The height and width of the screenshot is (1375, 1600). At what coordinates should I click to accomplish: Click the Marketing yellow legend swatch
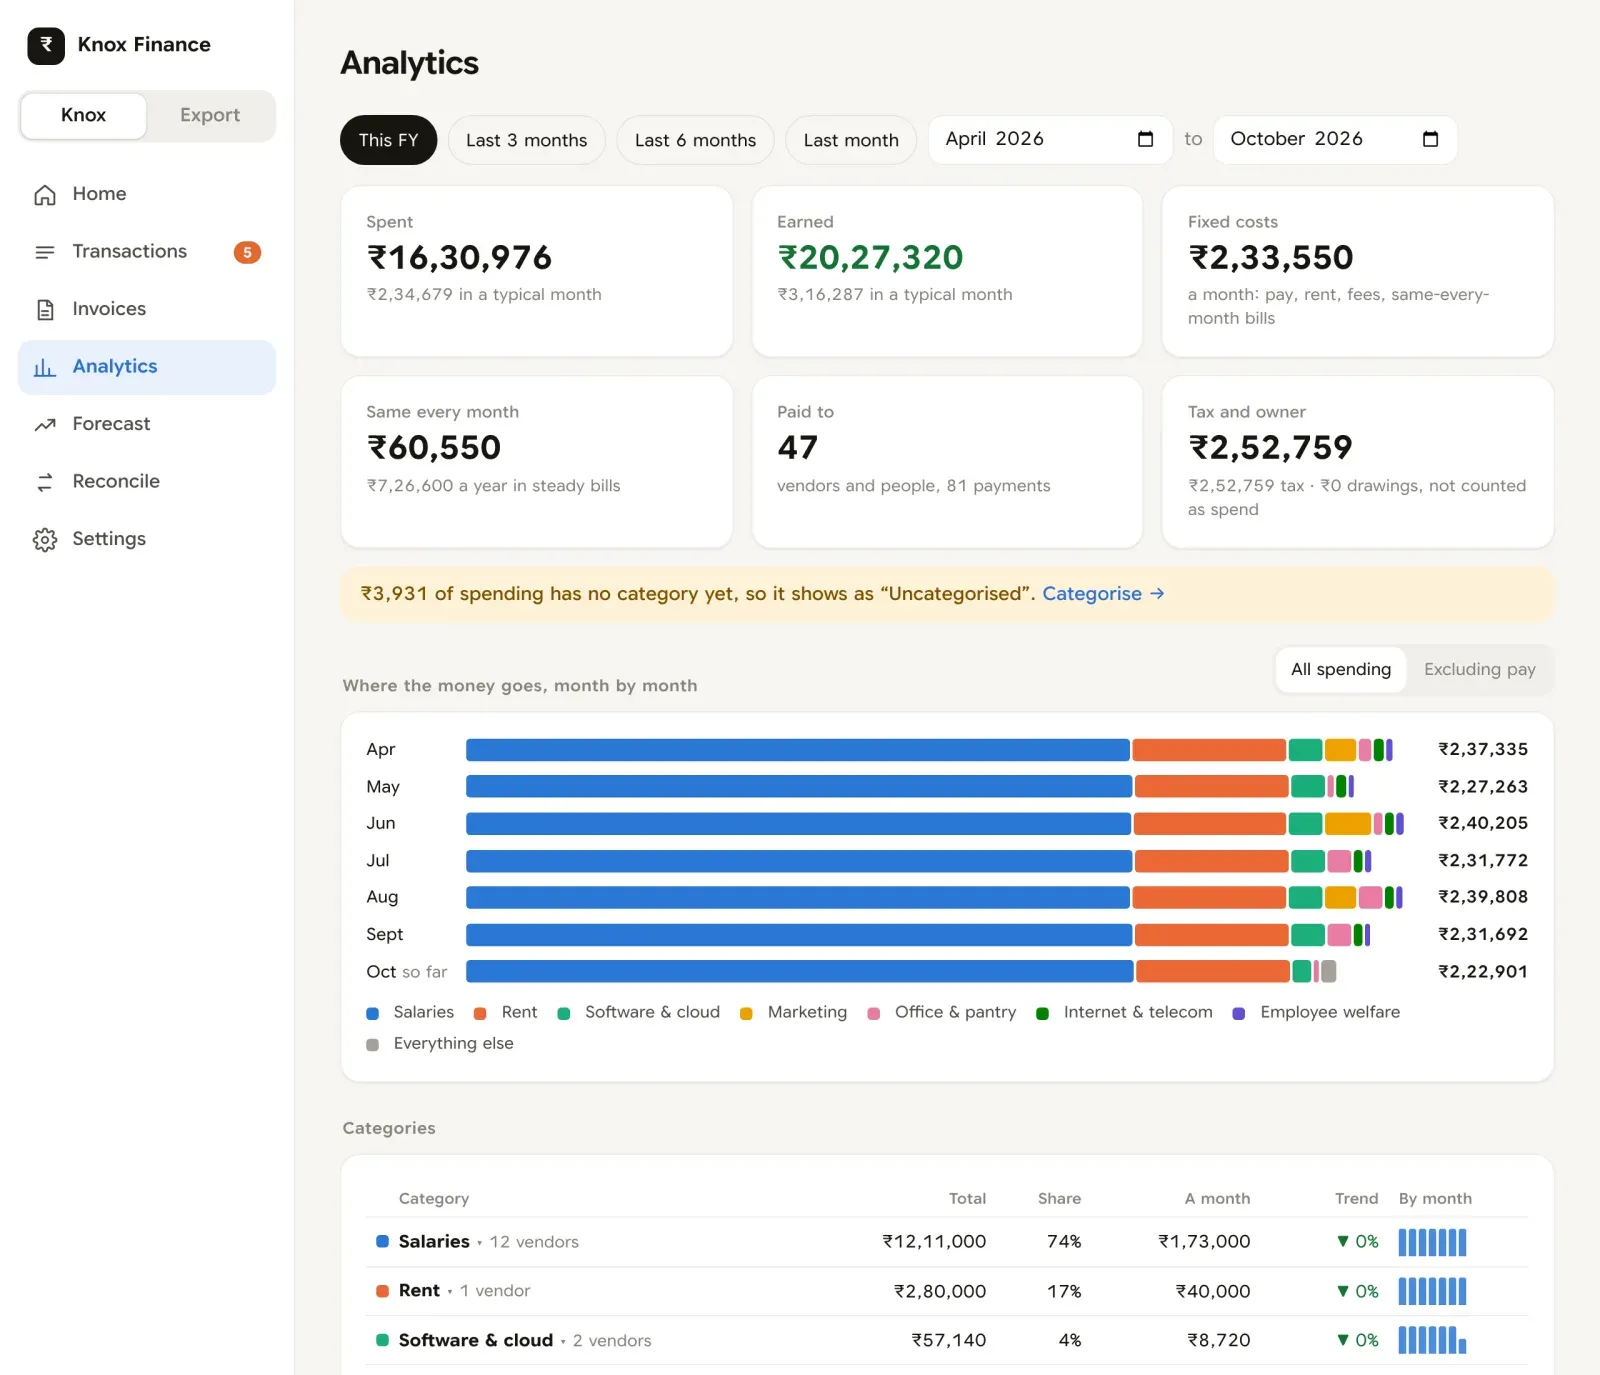(x=746, y=1013)
